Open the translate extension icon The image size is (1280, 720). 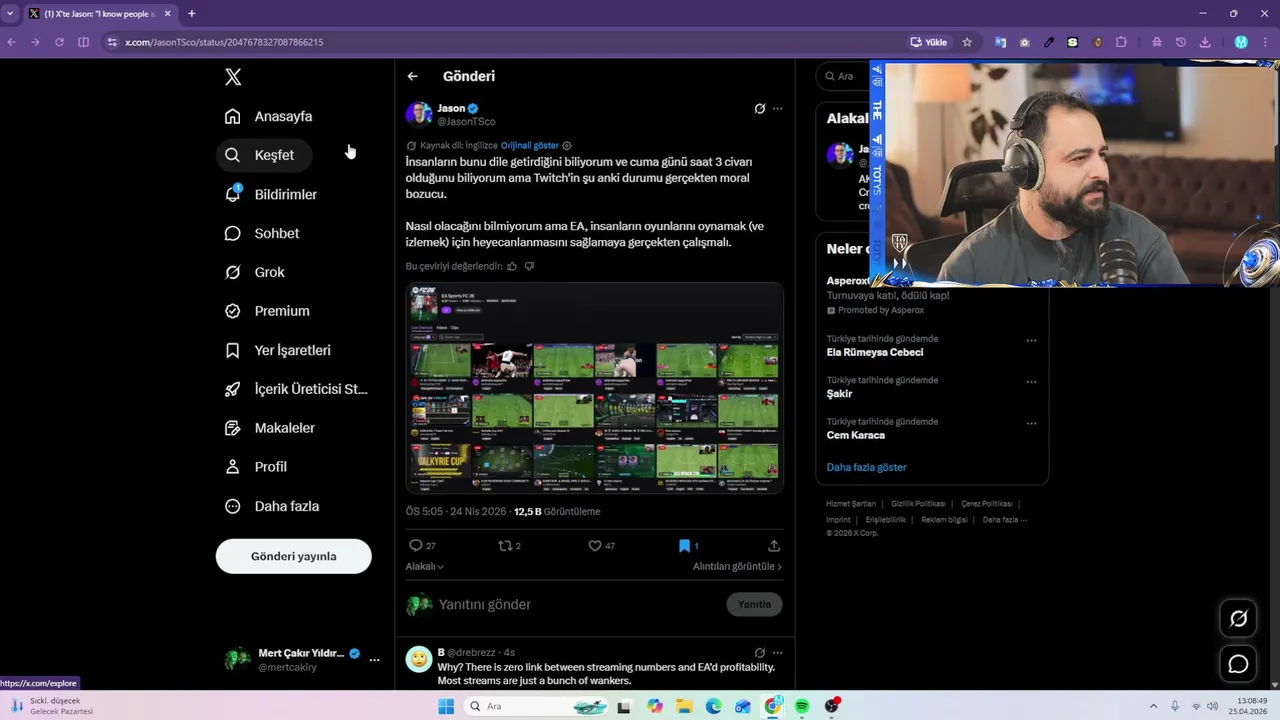1000,42
